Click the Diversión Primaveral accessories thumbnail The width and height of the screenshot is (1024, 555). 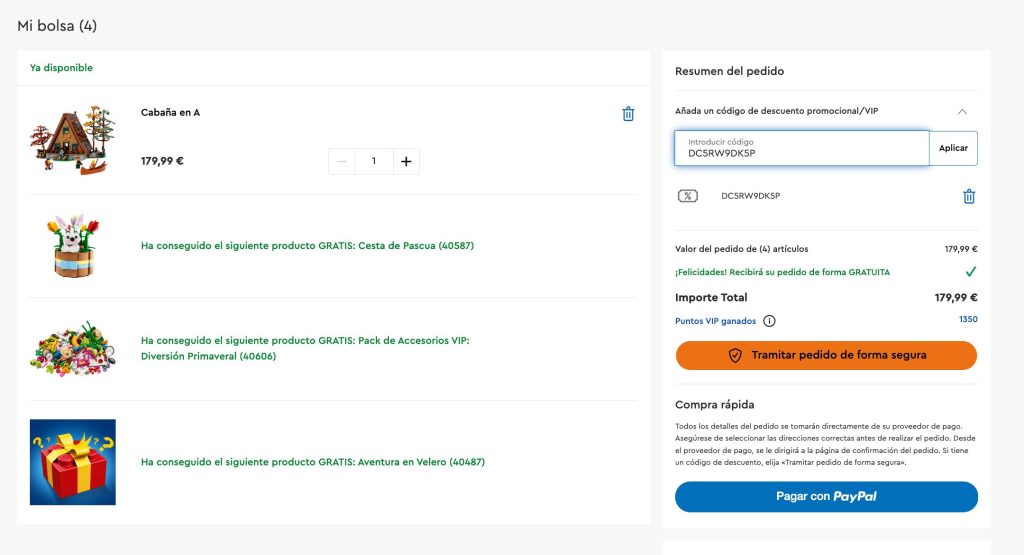[72, 349]
